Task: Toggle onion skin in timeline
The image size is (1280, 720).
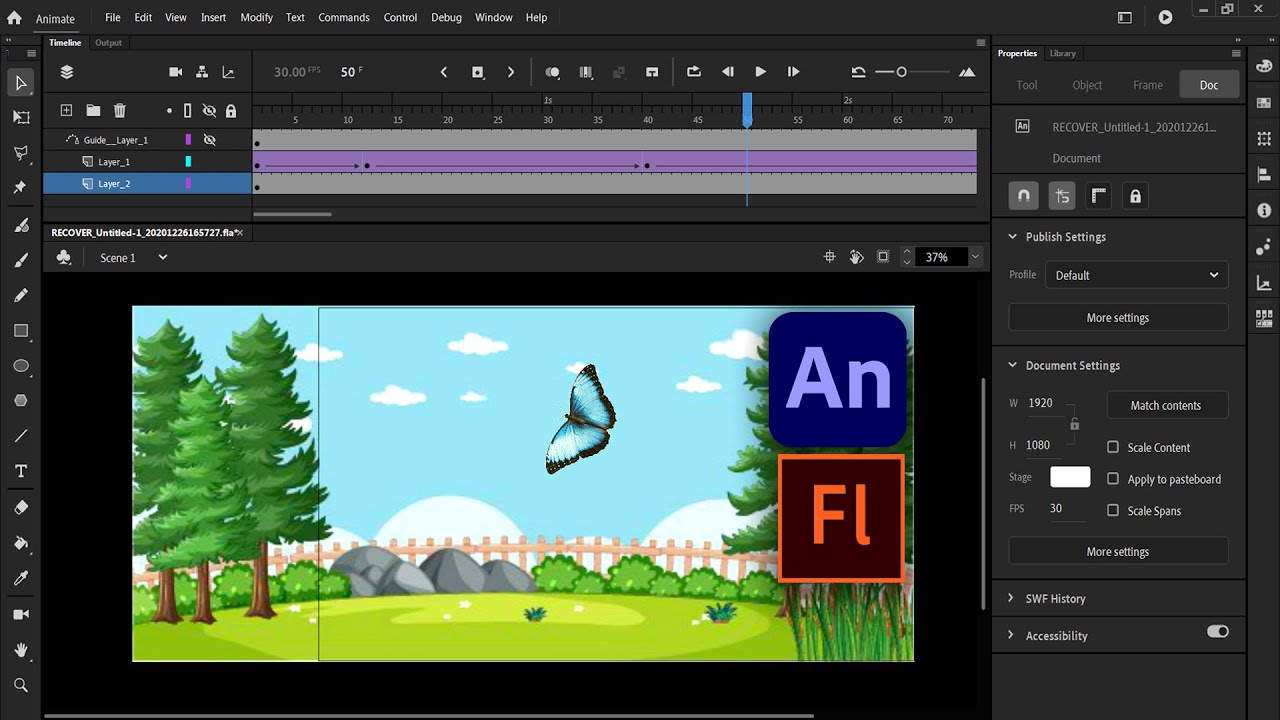Action: click(552, 72)
